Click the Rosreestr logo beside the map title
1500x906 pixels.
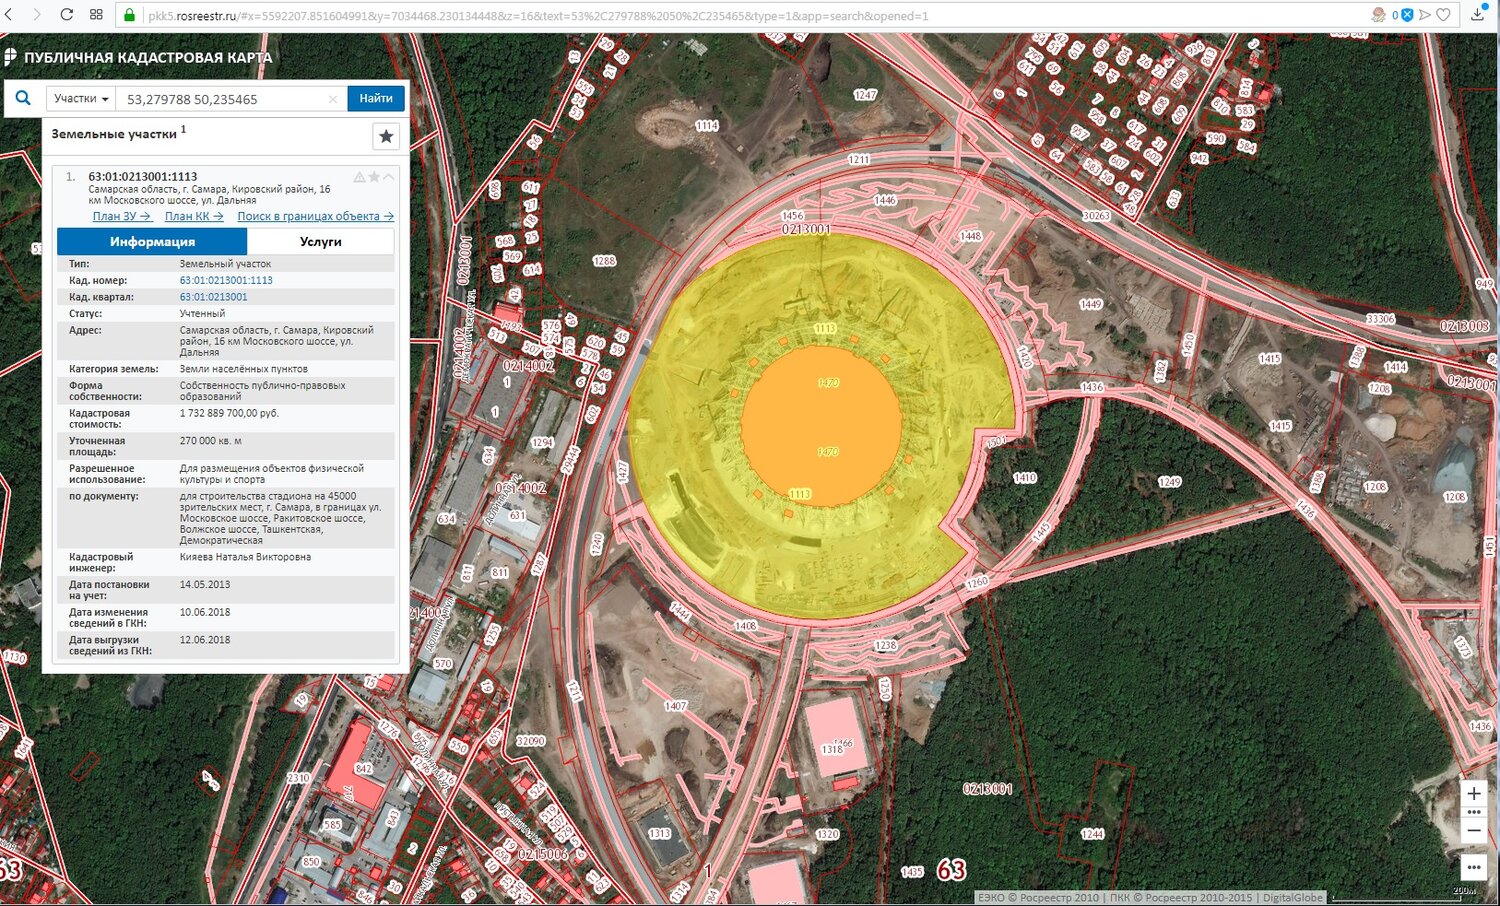[11, 57]
